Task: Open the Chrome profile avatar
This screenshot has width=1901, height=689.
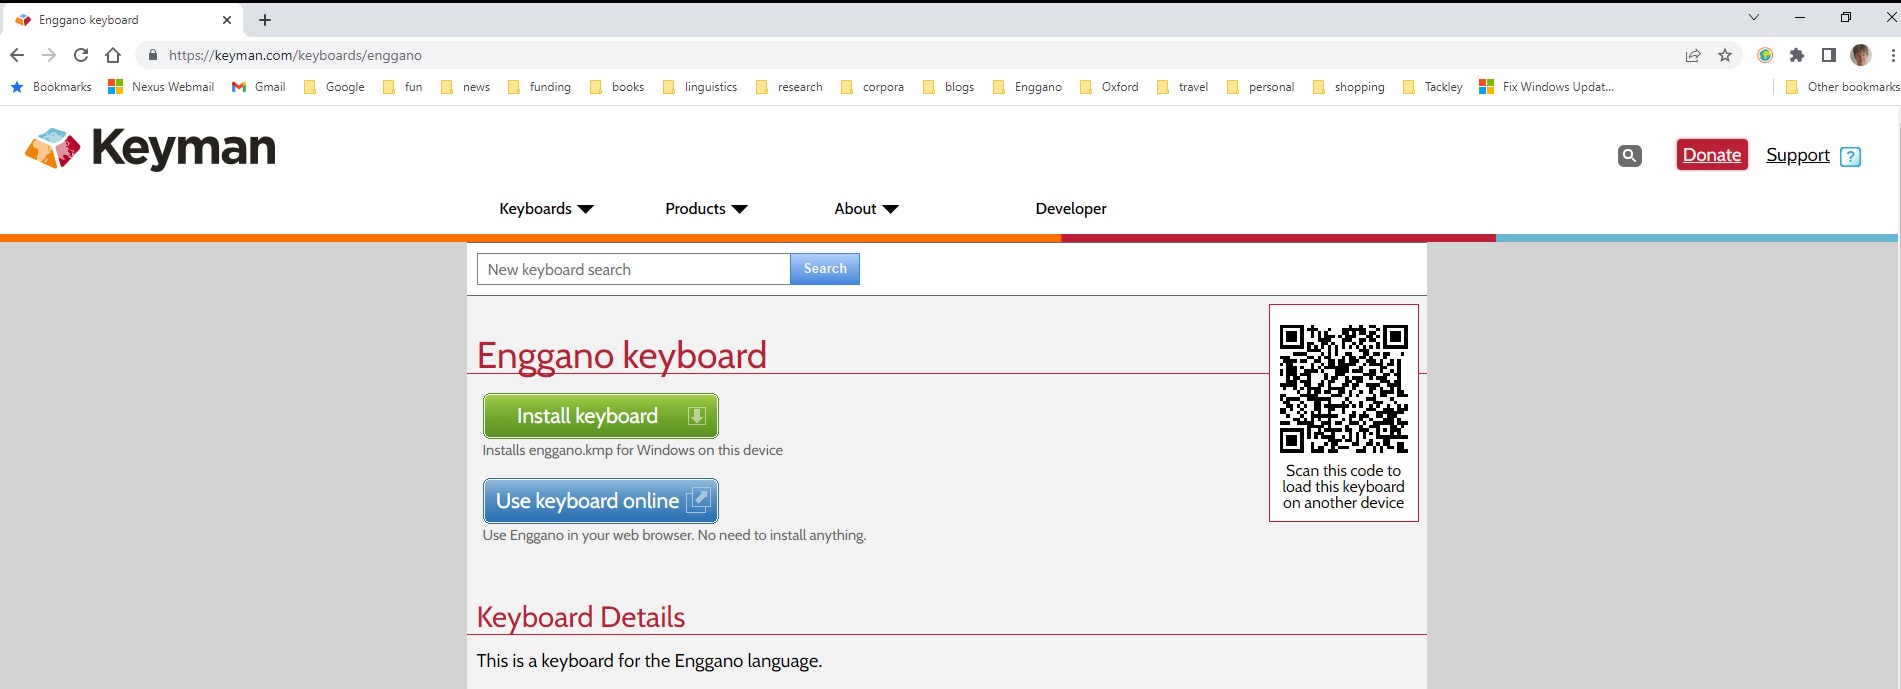Action: click(x=1860, y=56)
